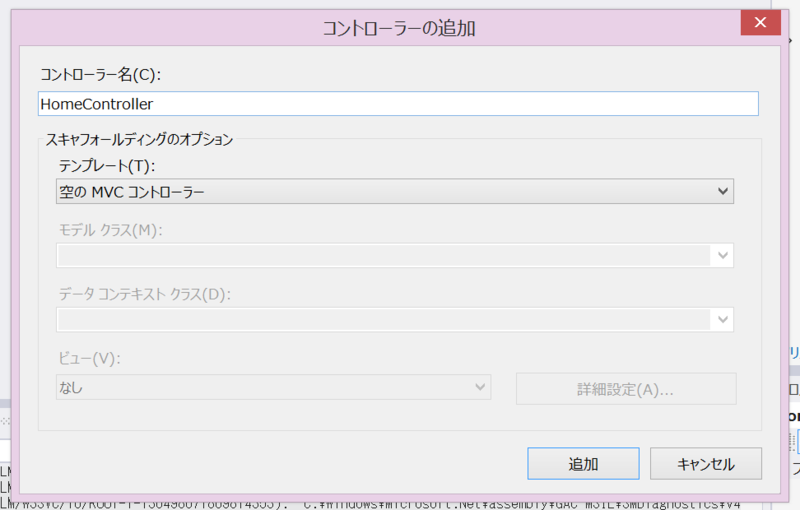
Task: Click the スキャフォールディングのオプション group title
Action: pyautogui.click(x=139, y=139)
